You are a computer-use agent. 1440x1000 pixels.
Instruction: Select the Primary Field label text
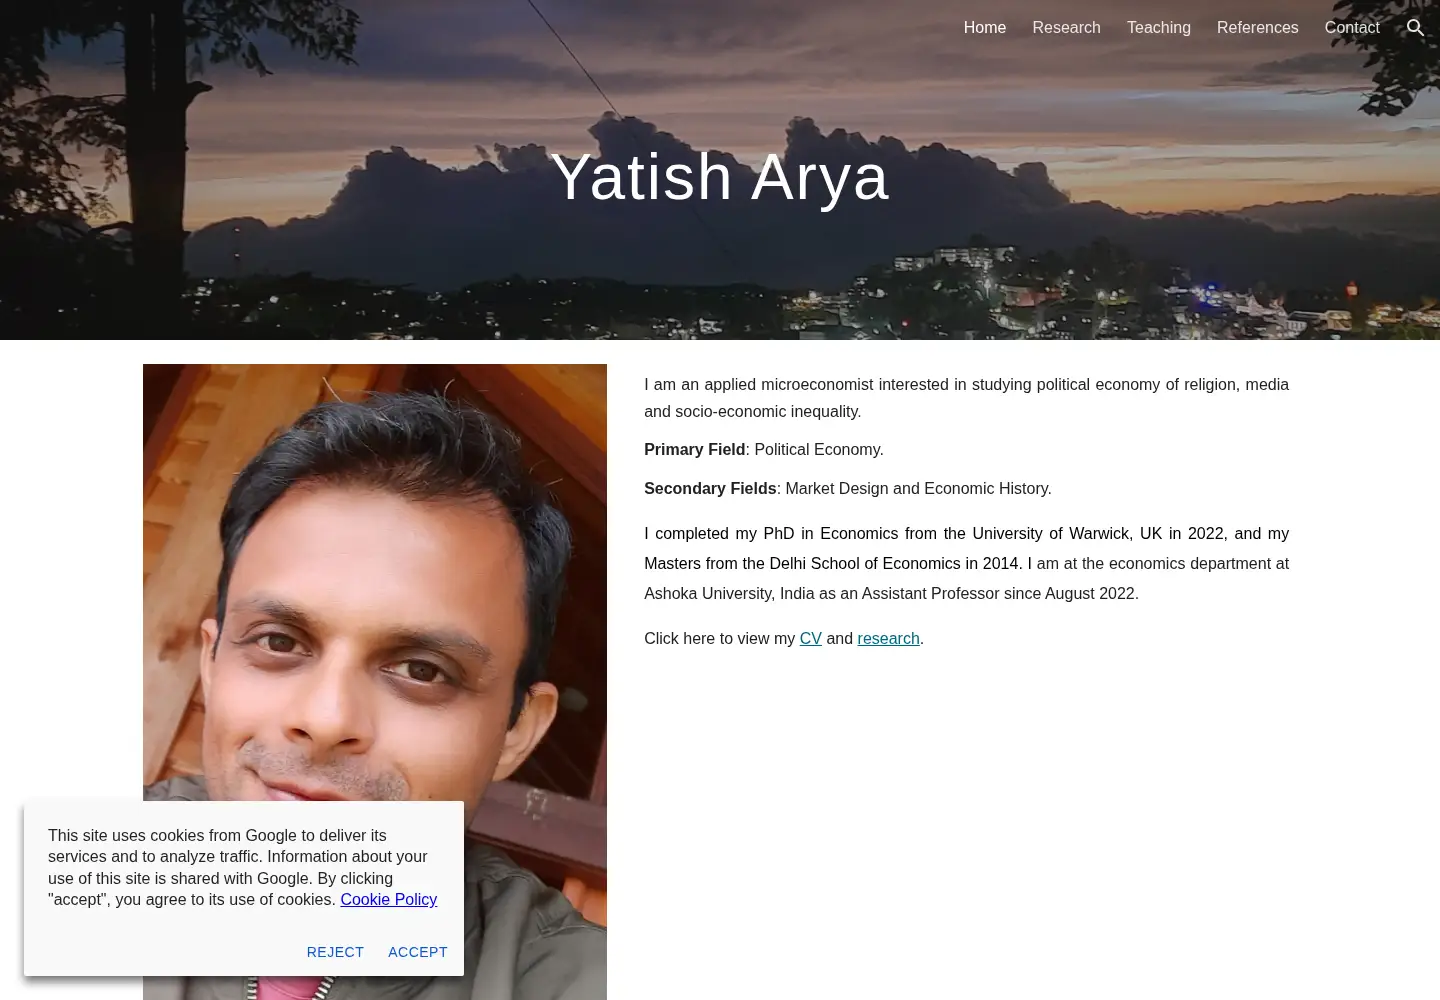(694, 449)
